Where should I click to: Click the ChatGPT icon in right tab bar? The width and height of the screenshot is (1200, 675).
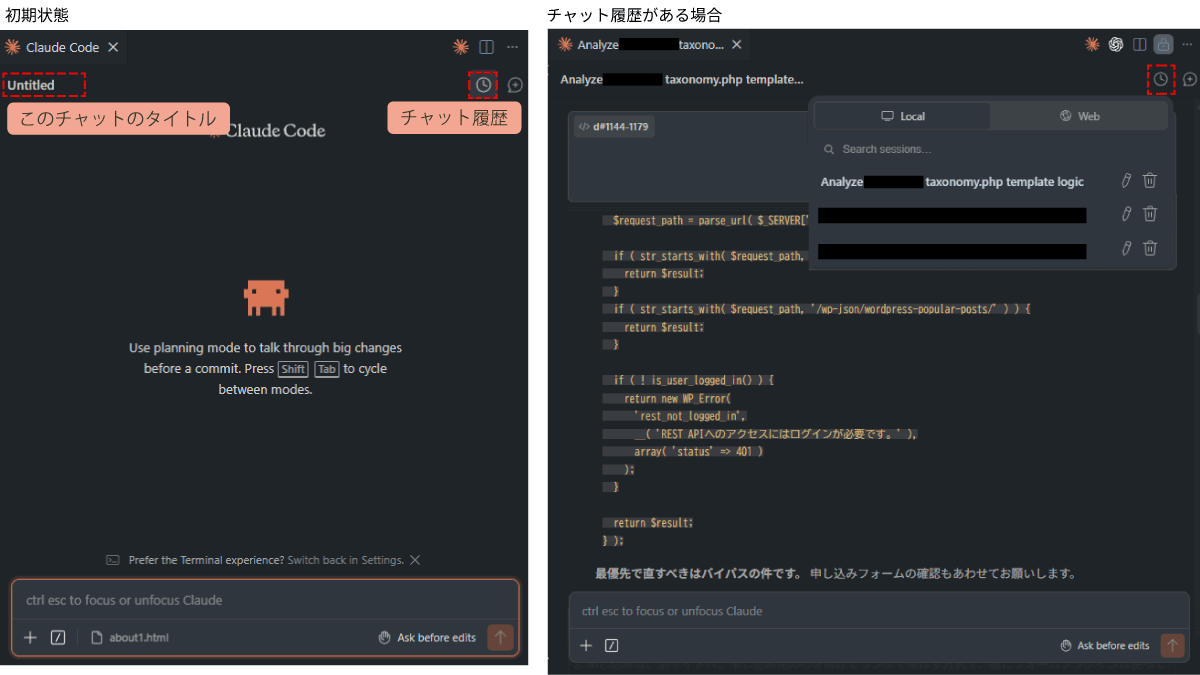click(x=1116, y=44)
